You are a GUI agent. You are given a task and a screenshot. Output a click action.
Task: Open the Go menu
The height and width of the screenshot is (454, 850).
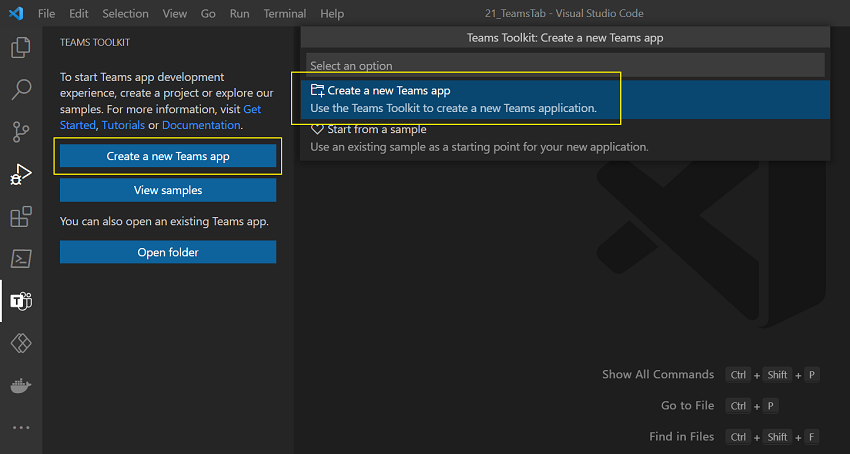(x=208, y=14)
